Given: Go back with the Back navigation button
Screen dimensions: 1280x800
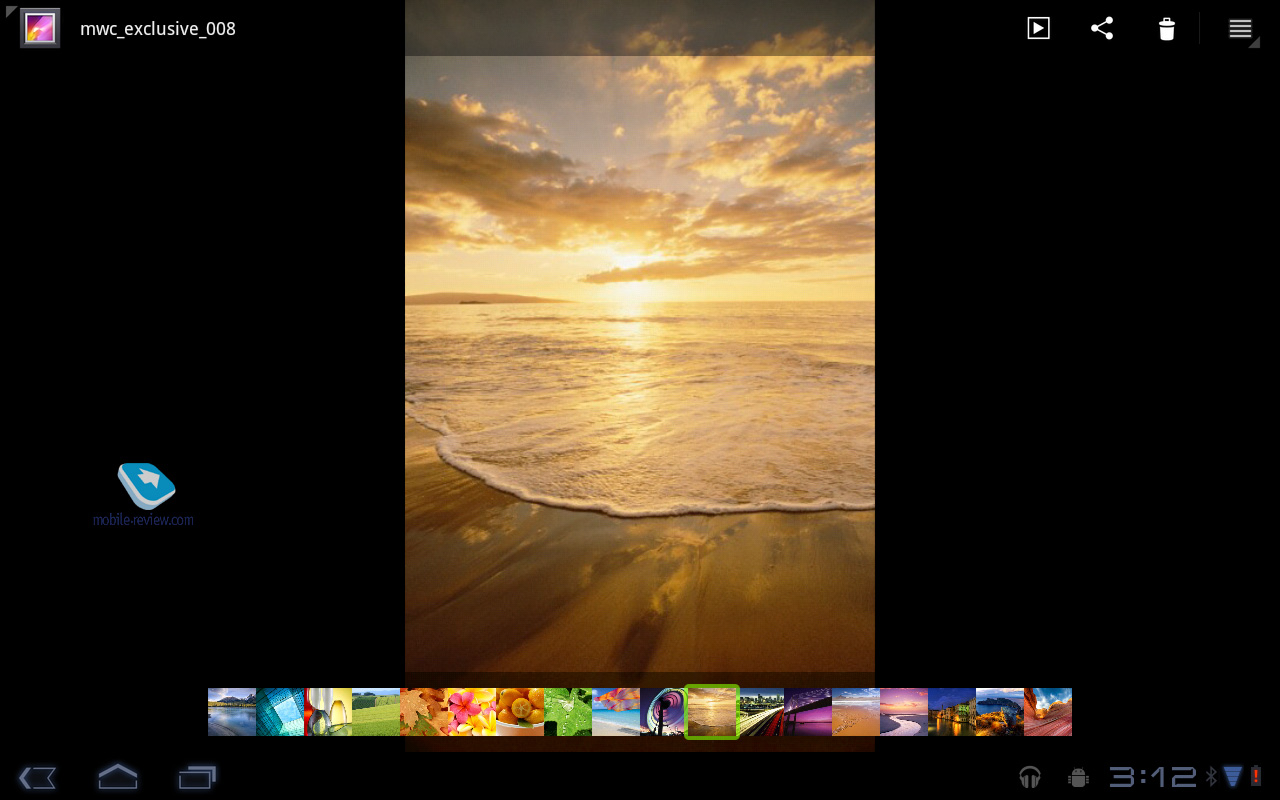Looking at the screenshot, I should pyautogui.click(x=37, y=777).
